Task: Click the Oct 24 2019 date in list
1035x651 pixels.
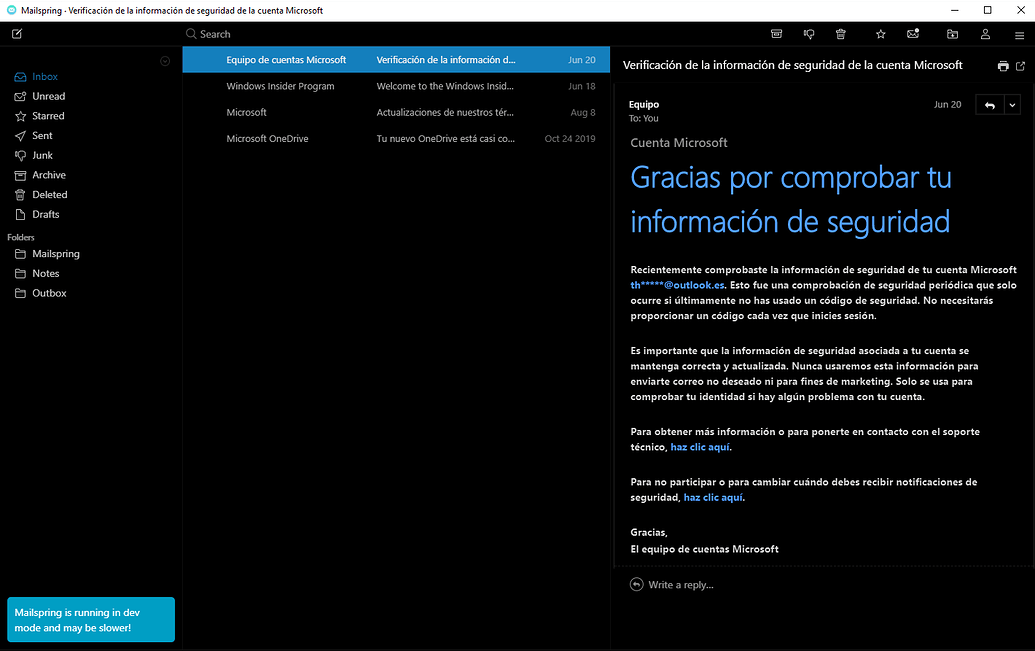Action: 570,139
